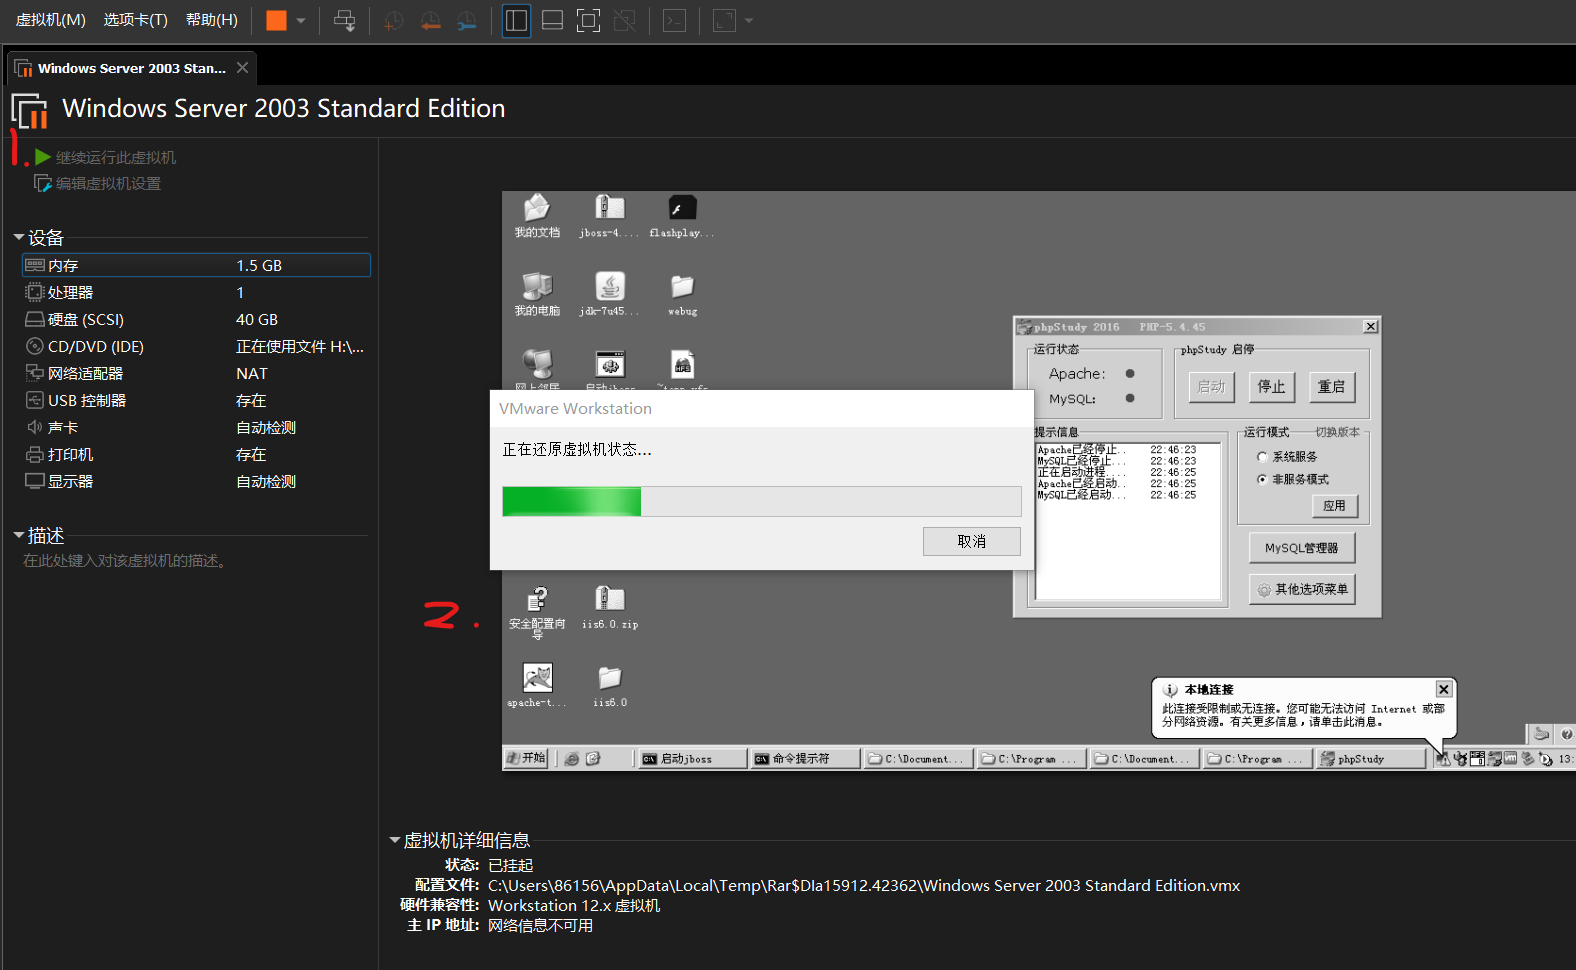Select the 内存 memory device icon
1576x970 pixels.
pyautogui.click(x=35, y=265)
